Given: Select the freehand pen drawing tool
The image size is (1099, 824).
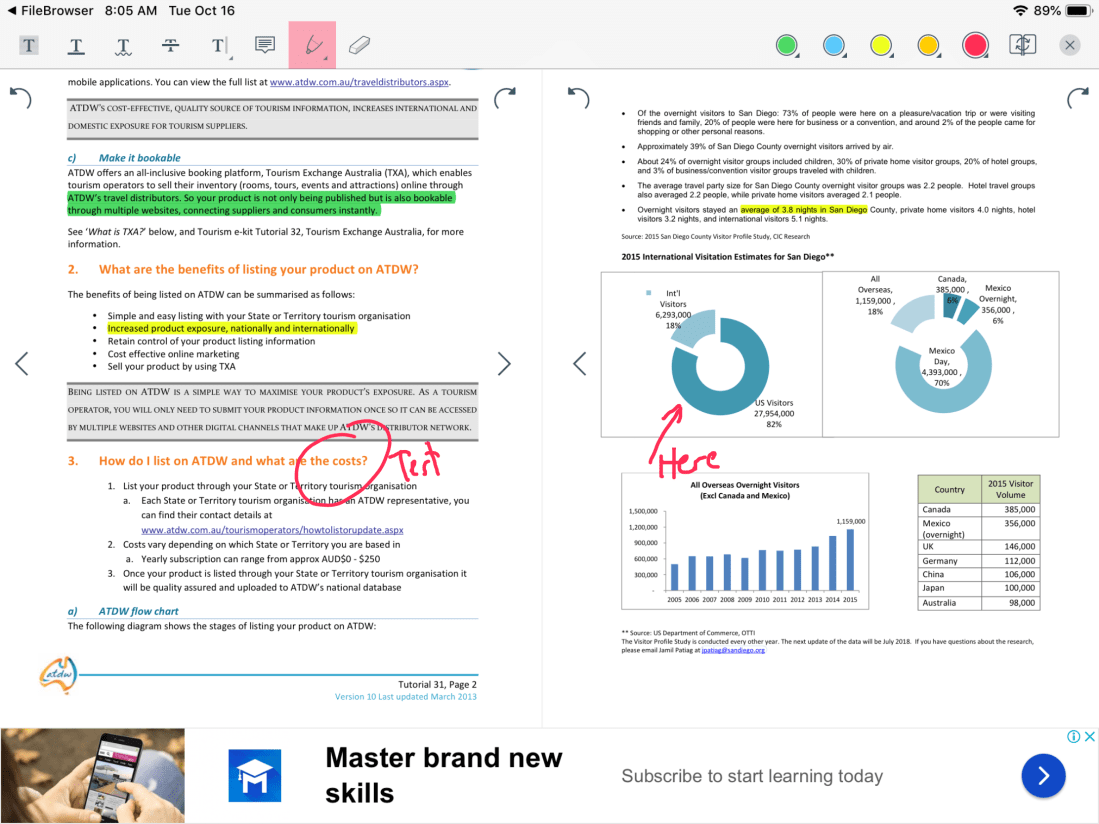Looking at the screenshot, I should (x=312, y=45).
